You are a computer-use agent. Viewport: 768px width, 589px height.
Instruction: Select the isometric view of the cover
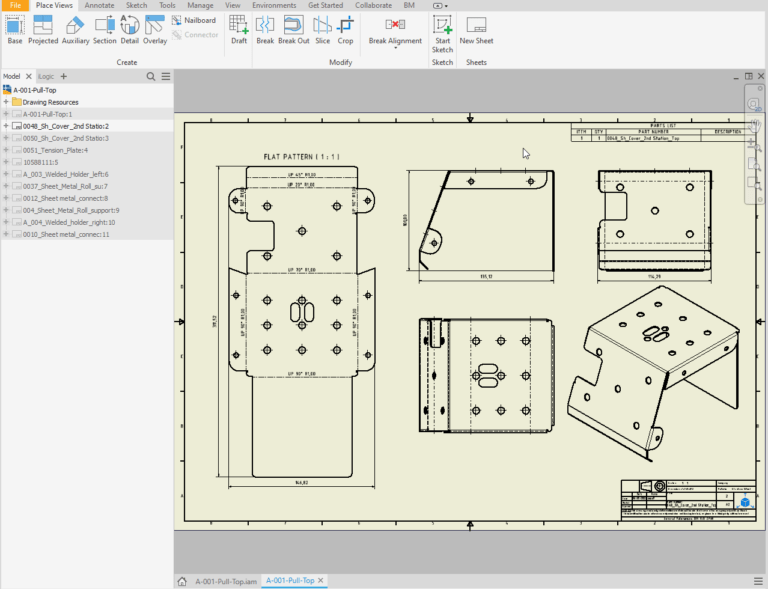coord(653,373)
